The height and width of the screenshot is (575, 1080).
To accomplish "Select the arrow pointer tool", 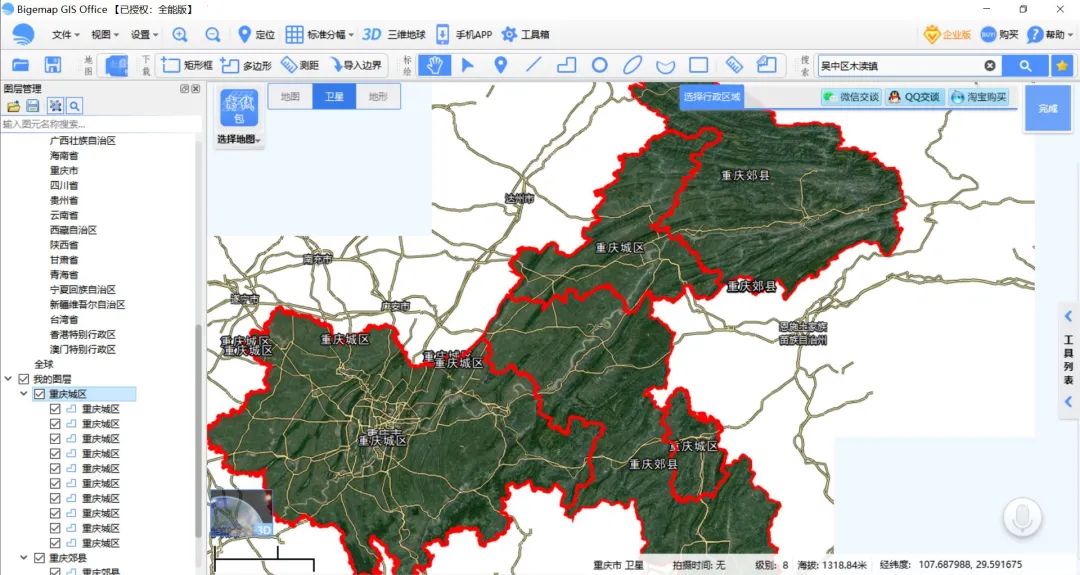I will [468, 65].
